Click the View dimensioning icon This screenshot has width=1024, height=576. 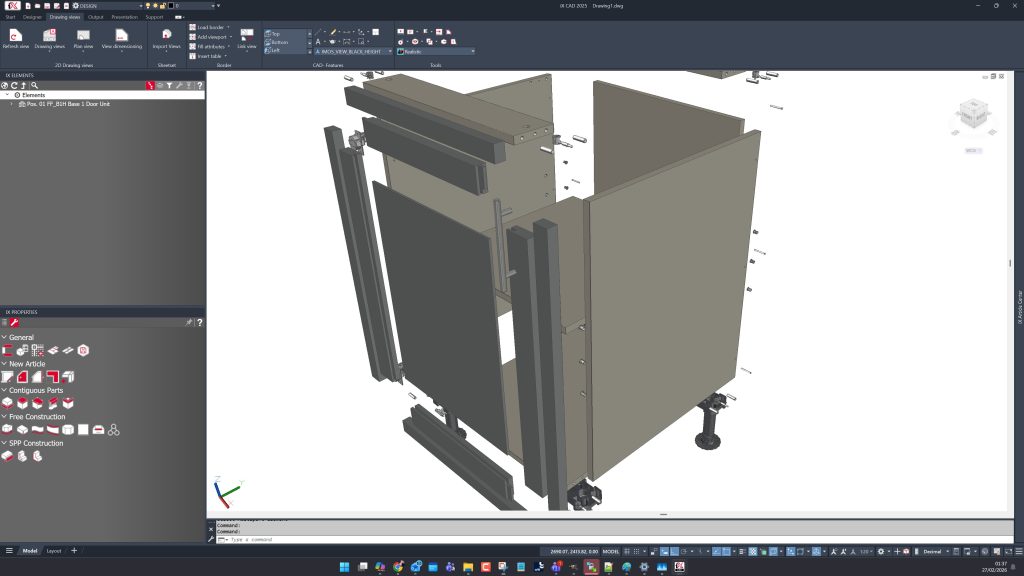121,36
